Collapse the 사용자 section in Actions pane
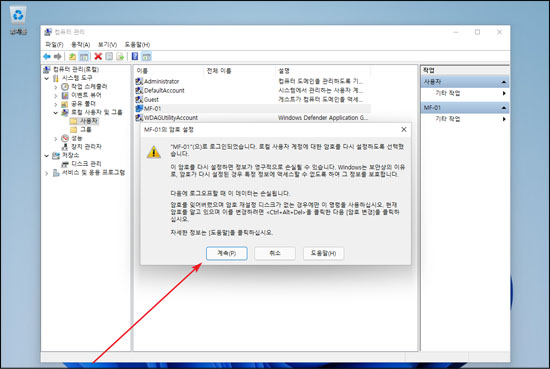This screenshot has height=369, width=550. click(504, 82)
